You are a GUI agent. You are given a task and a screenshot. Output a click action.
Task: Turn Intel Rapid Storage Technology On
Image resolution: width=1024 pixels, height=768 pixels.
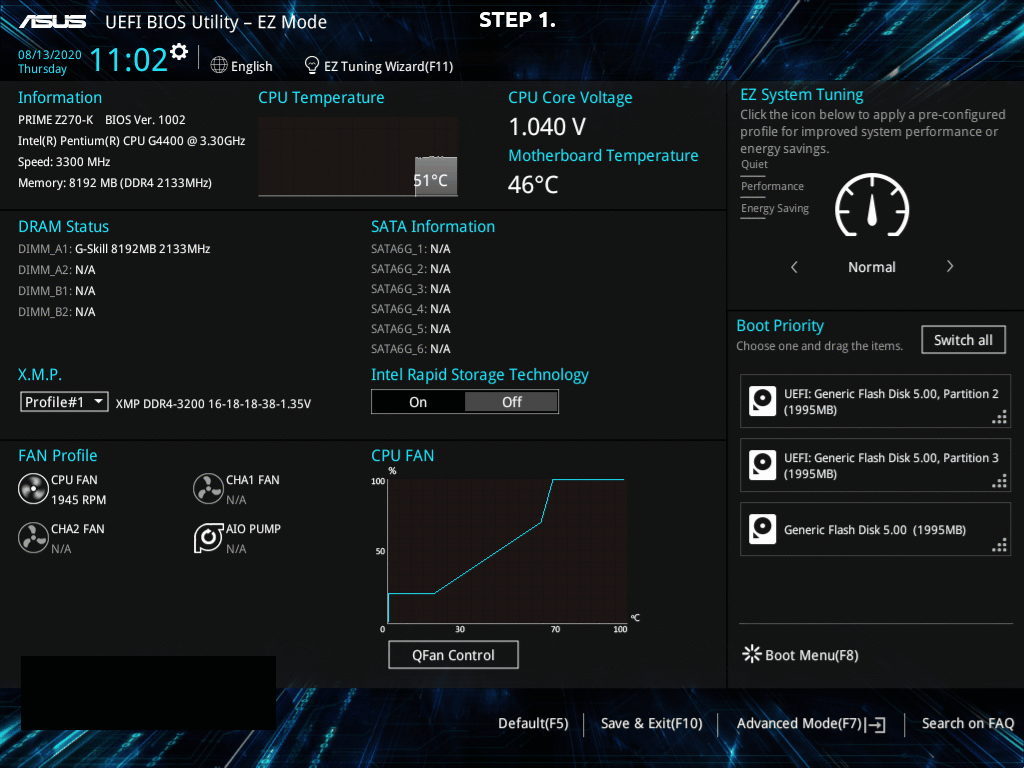tap(418, 402)
